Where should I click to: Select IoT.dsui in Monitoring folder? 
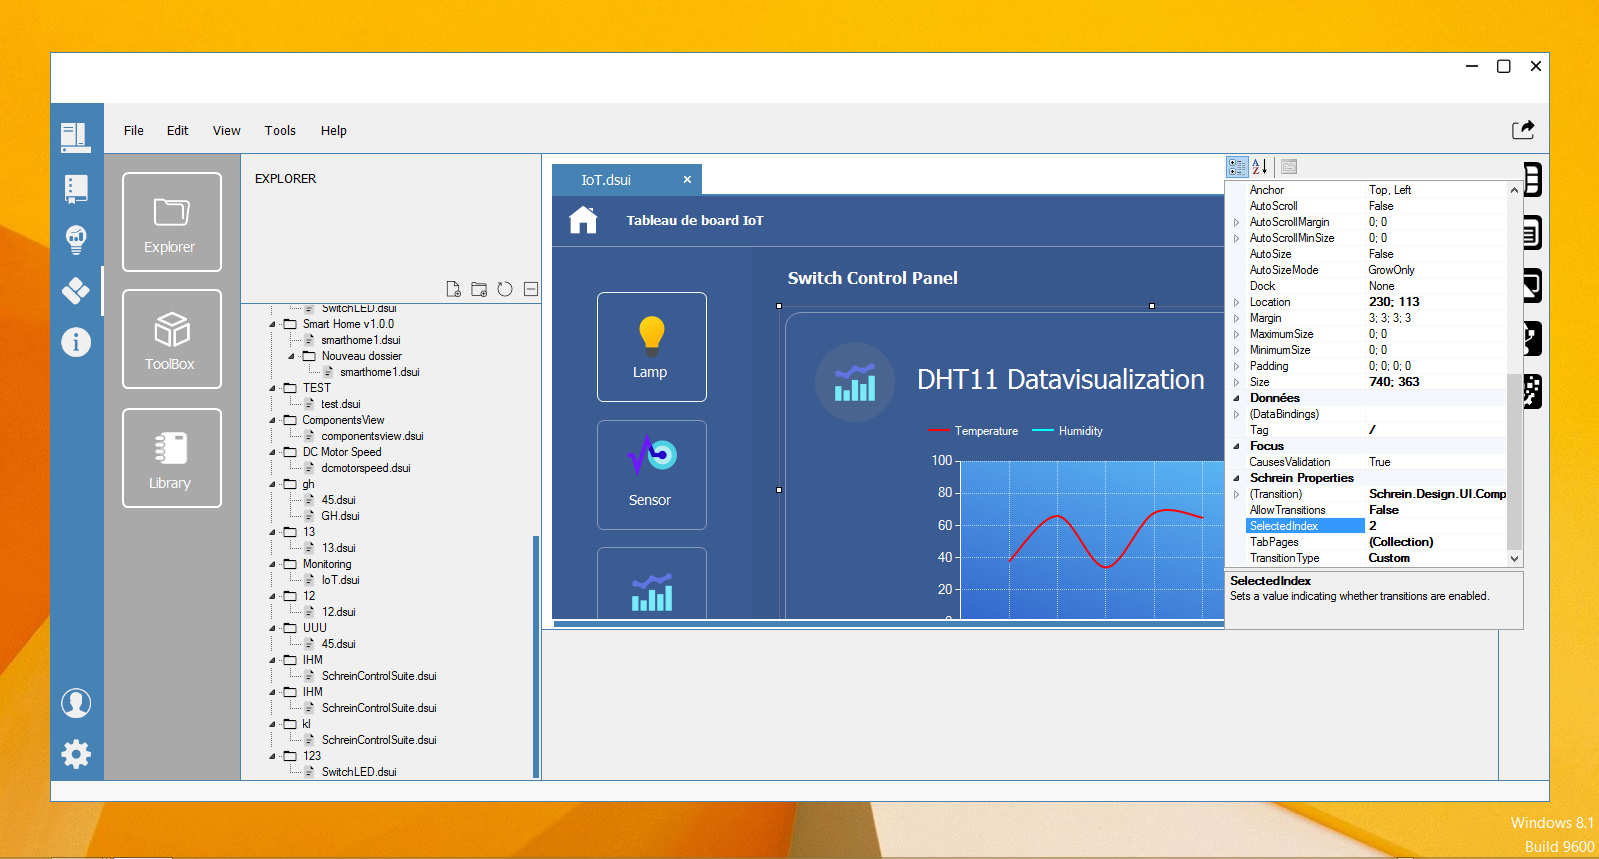click(x=340, y=580)
